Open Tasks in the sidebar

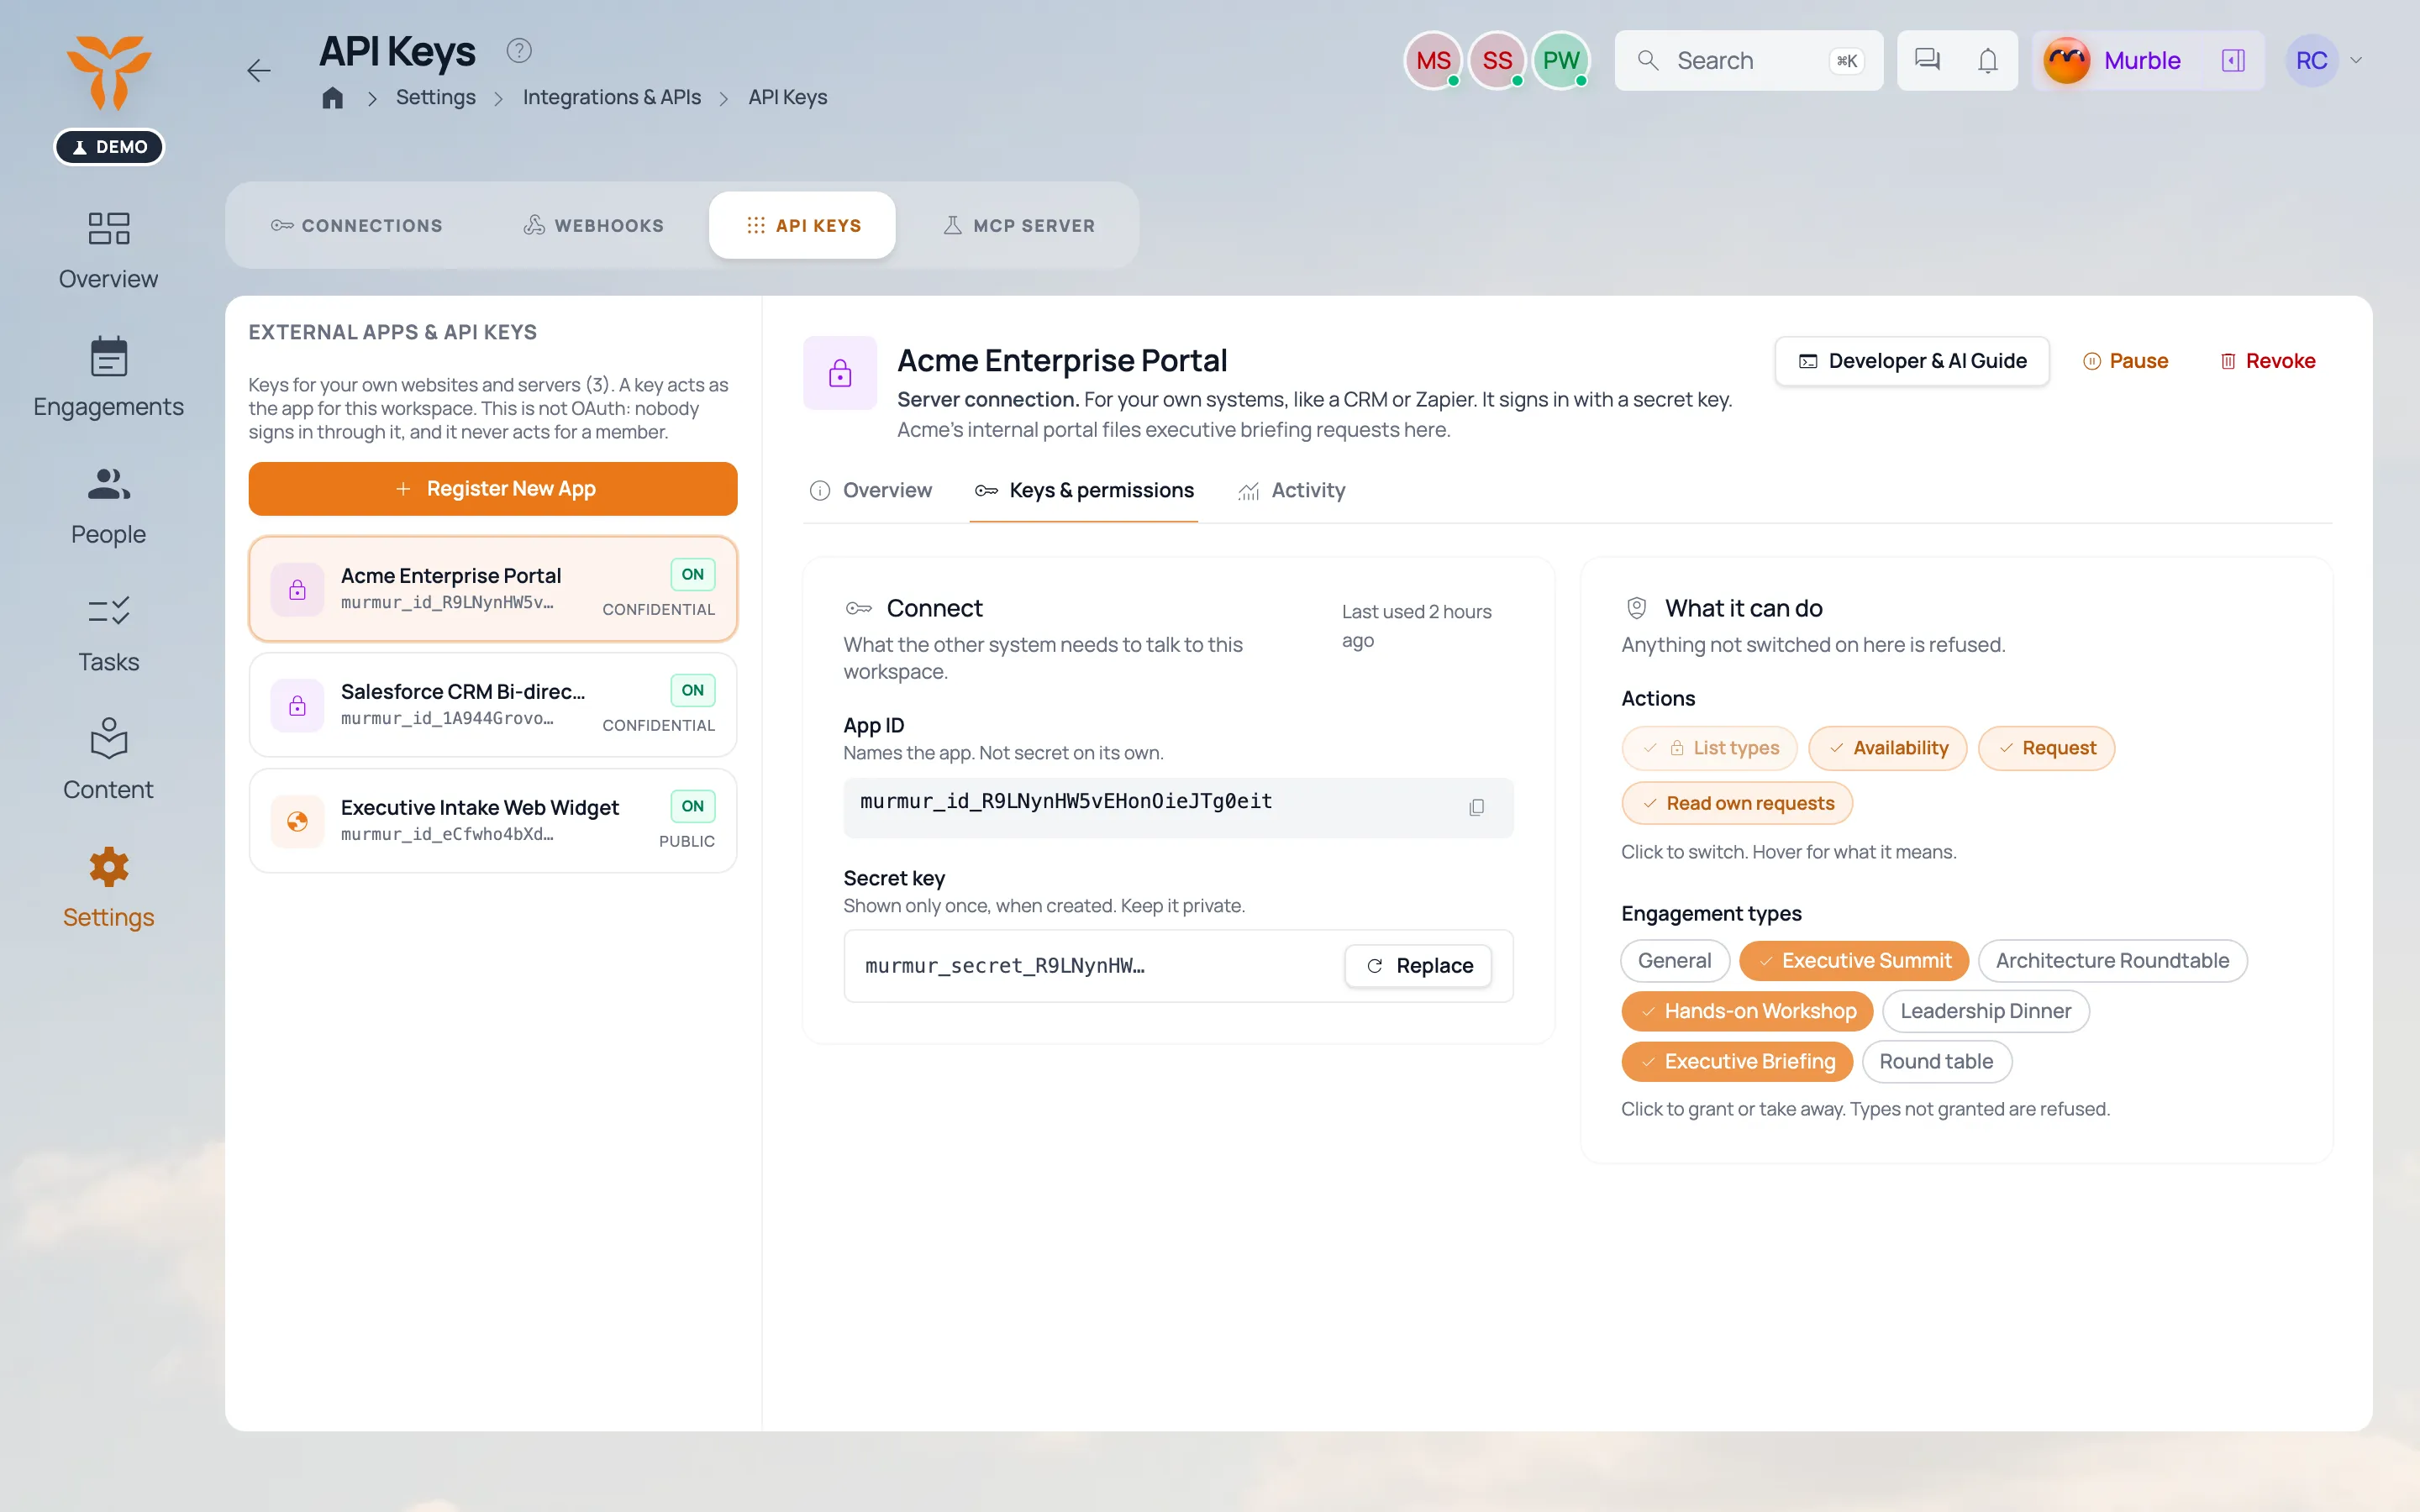(108, 634)
